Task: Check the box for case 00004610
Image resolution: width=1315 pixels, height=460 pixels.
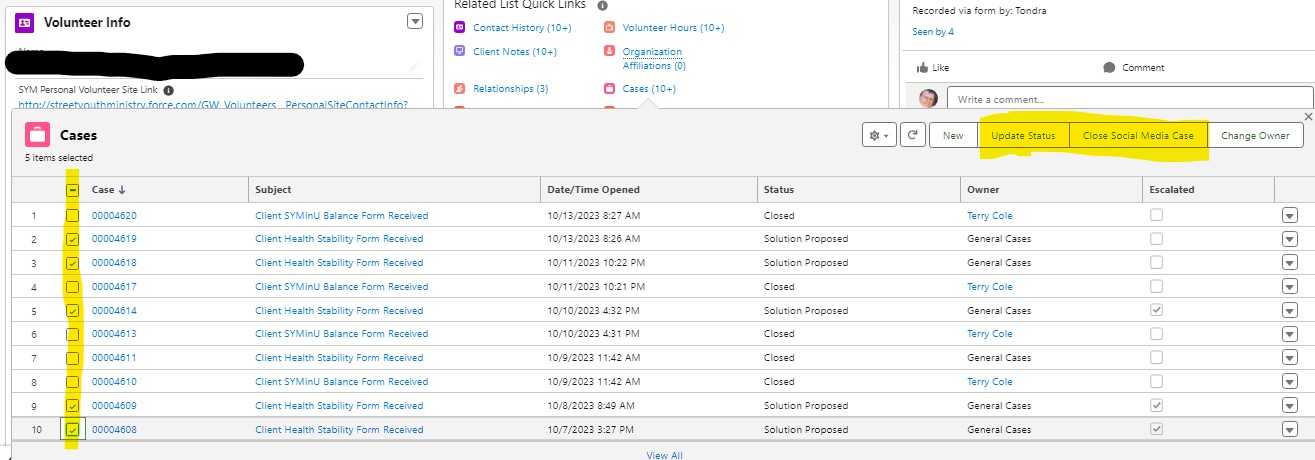Action: pyautogui.click(x=72, y=382)
